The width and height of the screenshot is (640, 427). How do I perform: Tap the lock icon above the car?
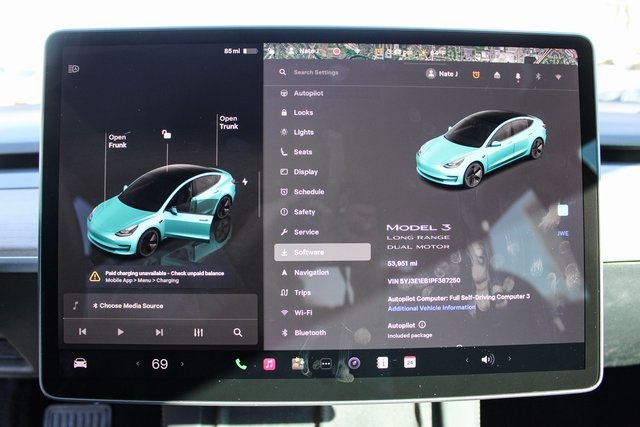(166, 134)
